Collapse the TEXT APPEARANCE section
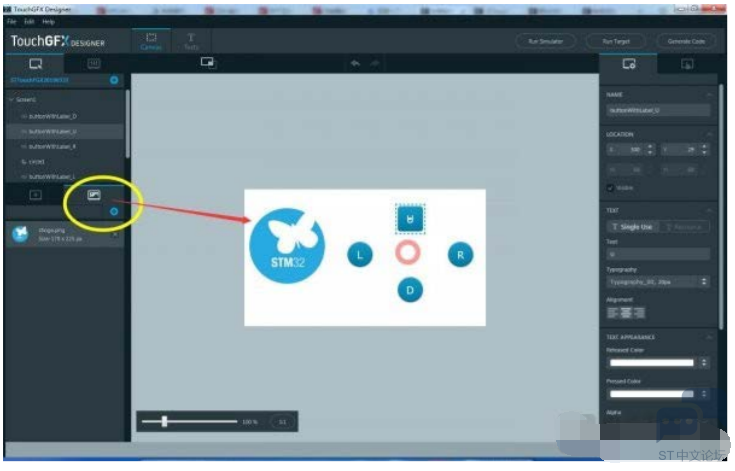This screenshot has width=735, height=471. [x=709, y=337]
